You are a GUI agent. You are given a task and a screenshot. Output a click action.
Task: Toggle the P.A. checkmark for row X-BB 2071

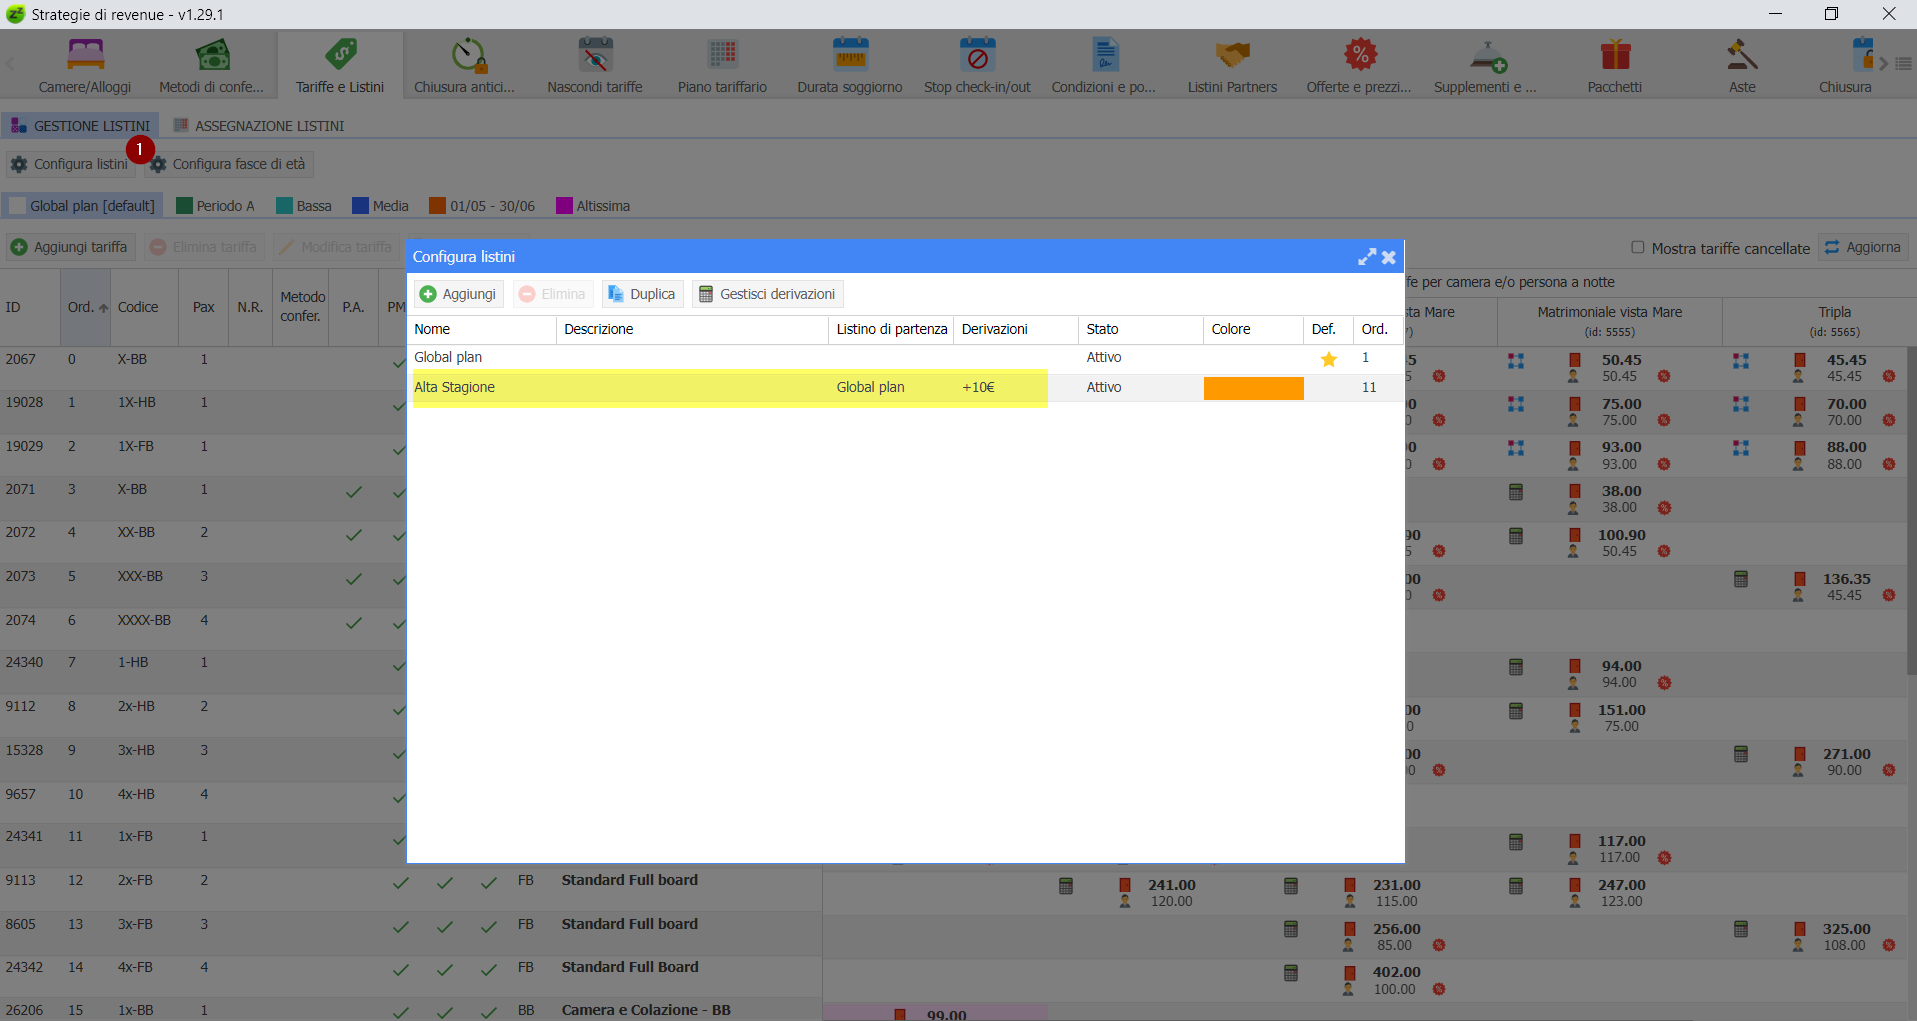[x=353, y=491]
